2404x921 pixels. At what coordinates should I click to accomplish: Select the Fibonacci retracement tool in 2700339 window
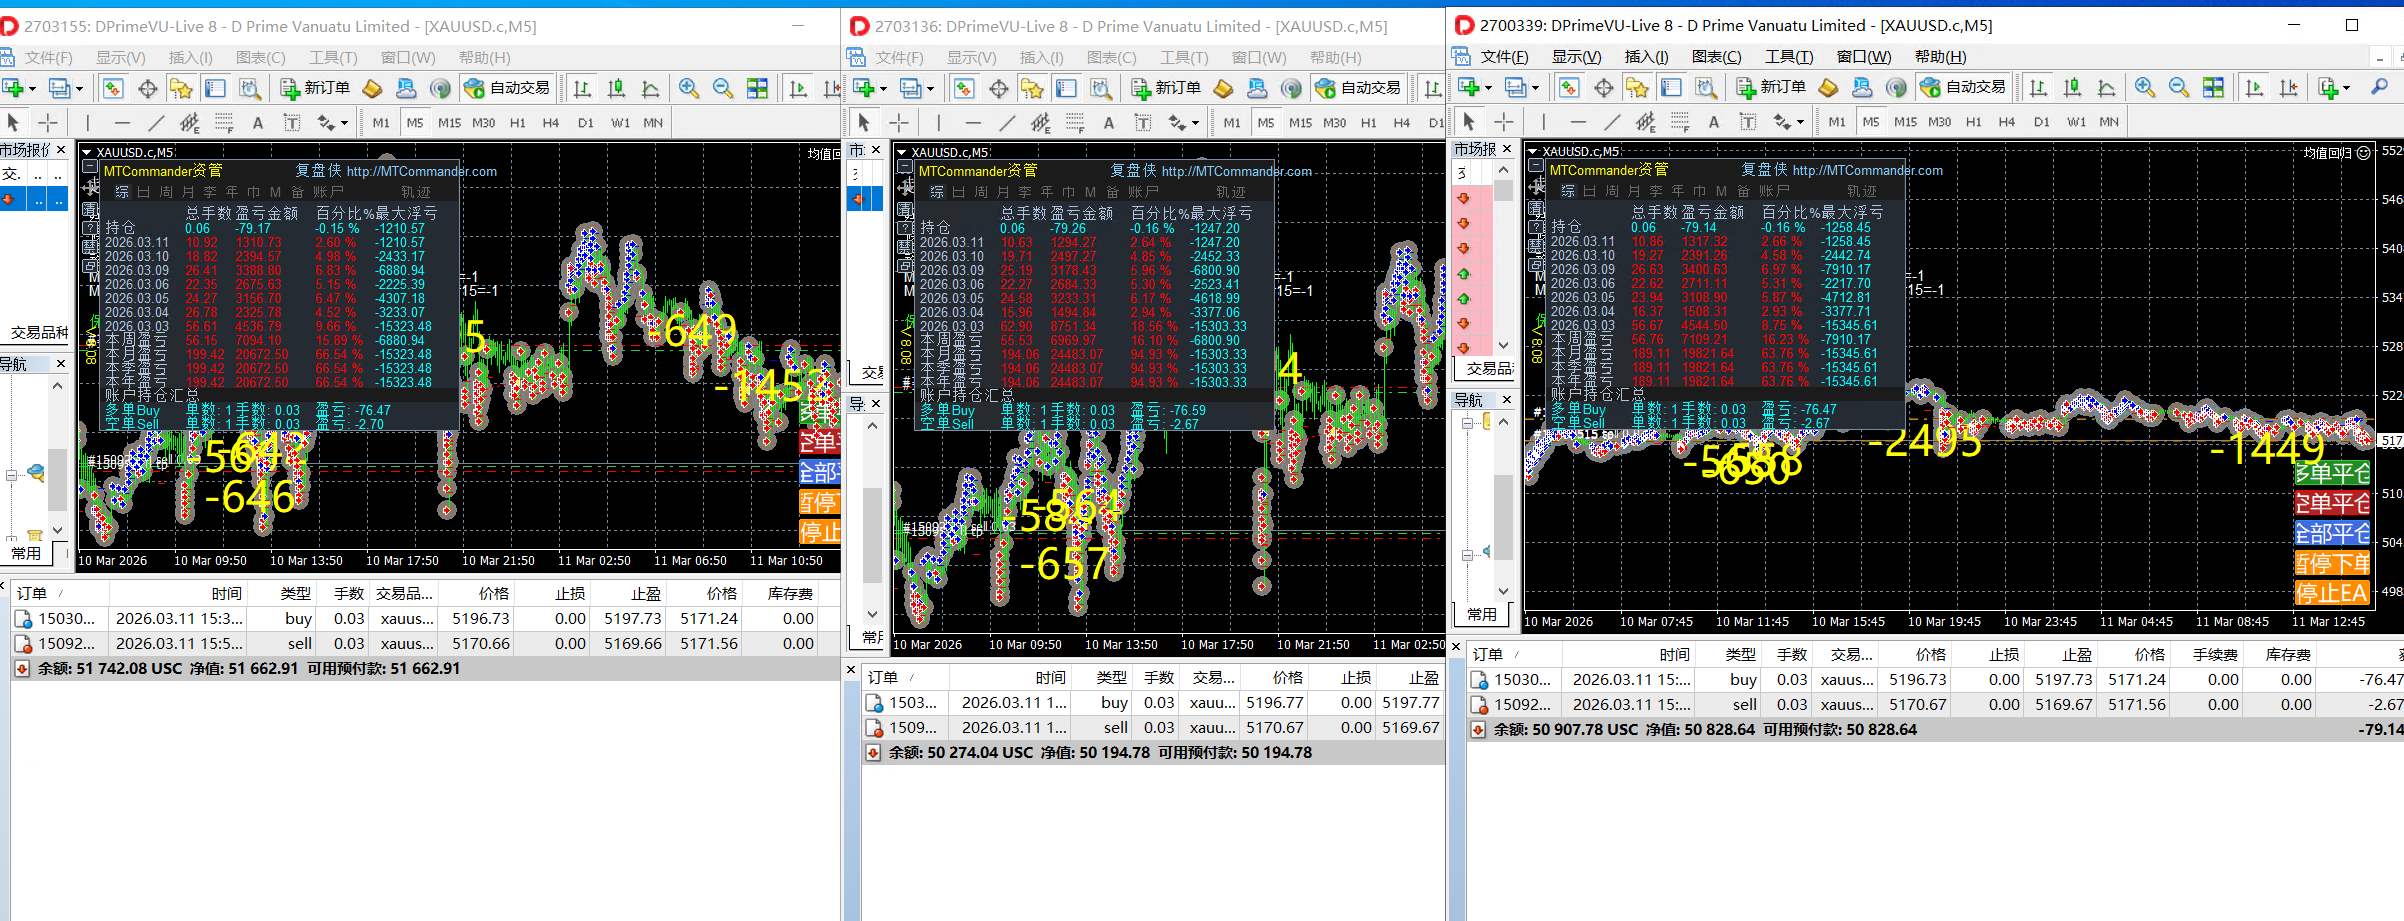[x=1680, y=122]
